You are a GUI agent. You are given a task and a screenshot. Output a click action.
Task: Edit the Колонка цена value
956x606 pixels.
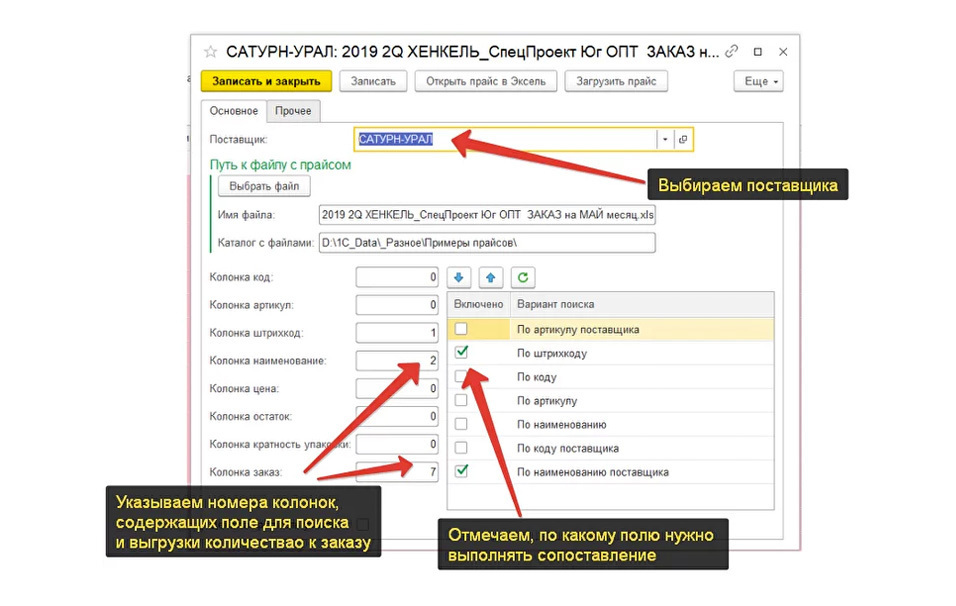(x=397, y=388)
